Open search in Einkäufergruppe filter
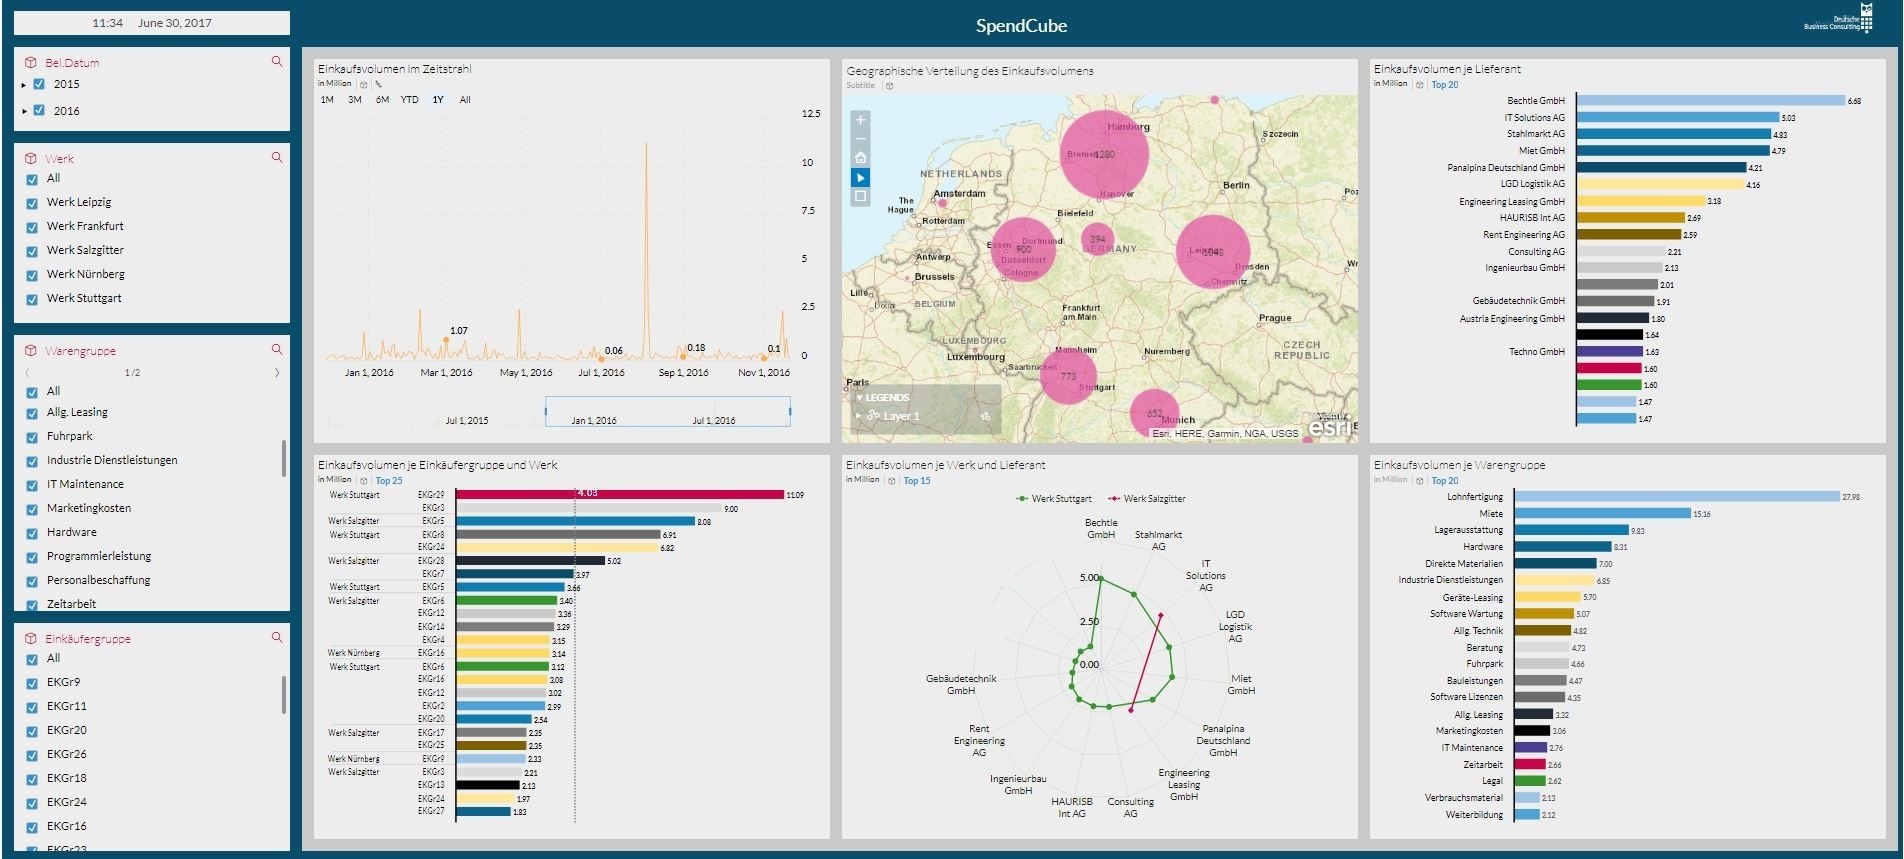The image size is (1904, 859). (277, 637)
